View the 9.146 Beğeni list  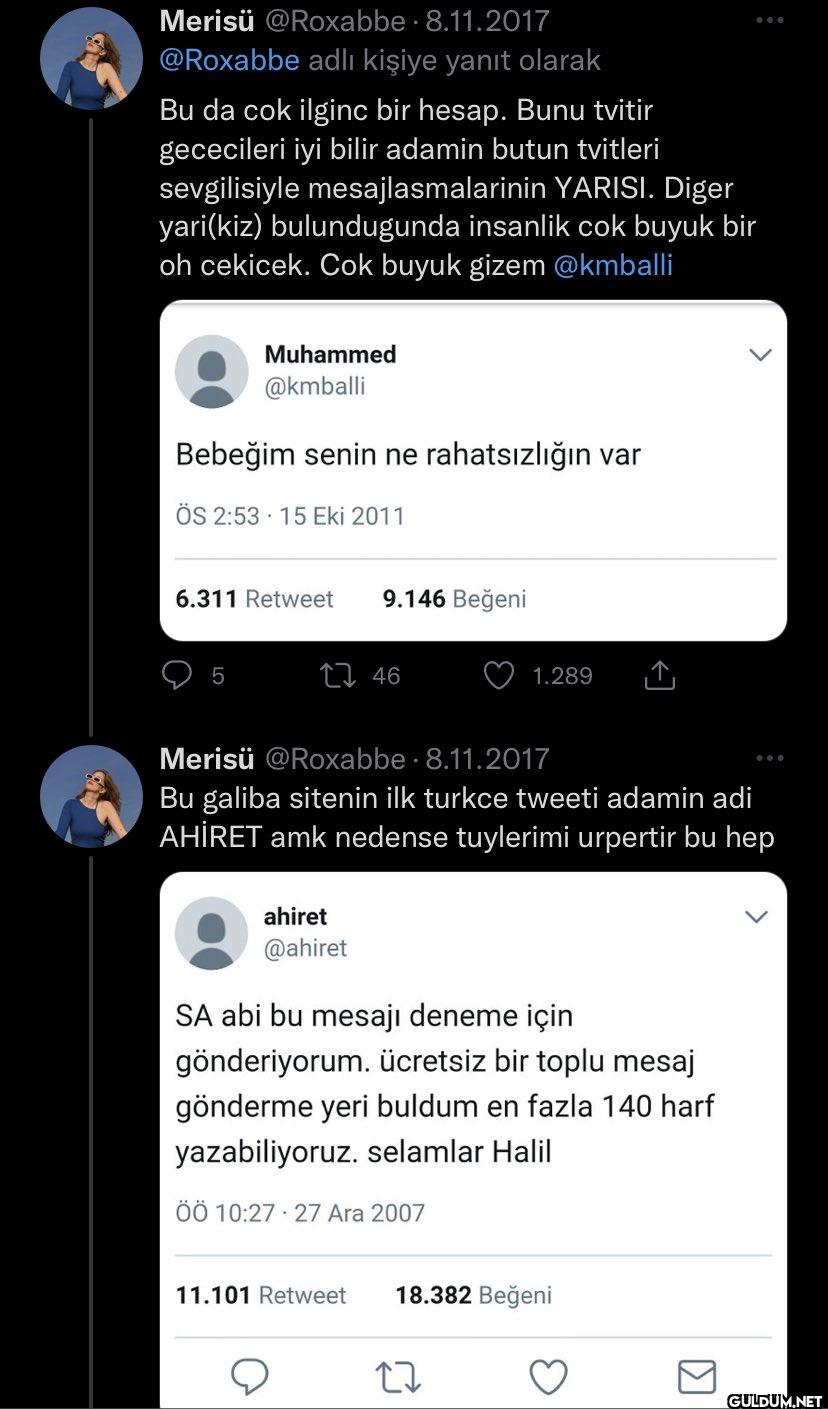click(x=454, y=599)
